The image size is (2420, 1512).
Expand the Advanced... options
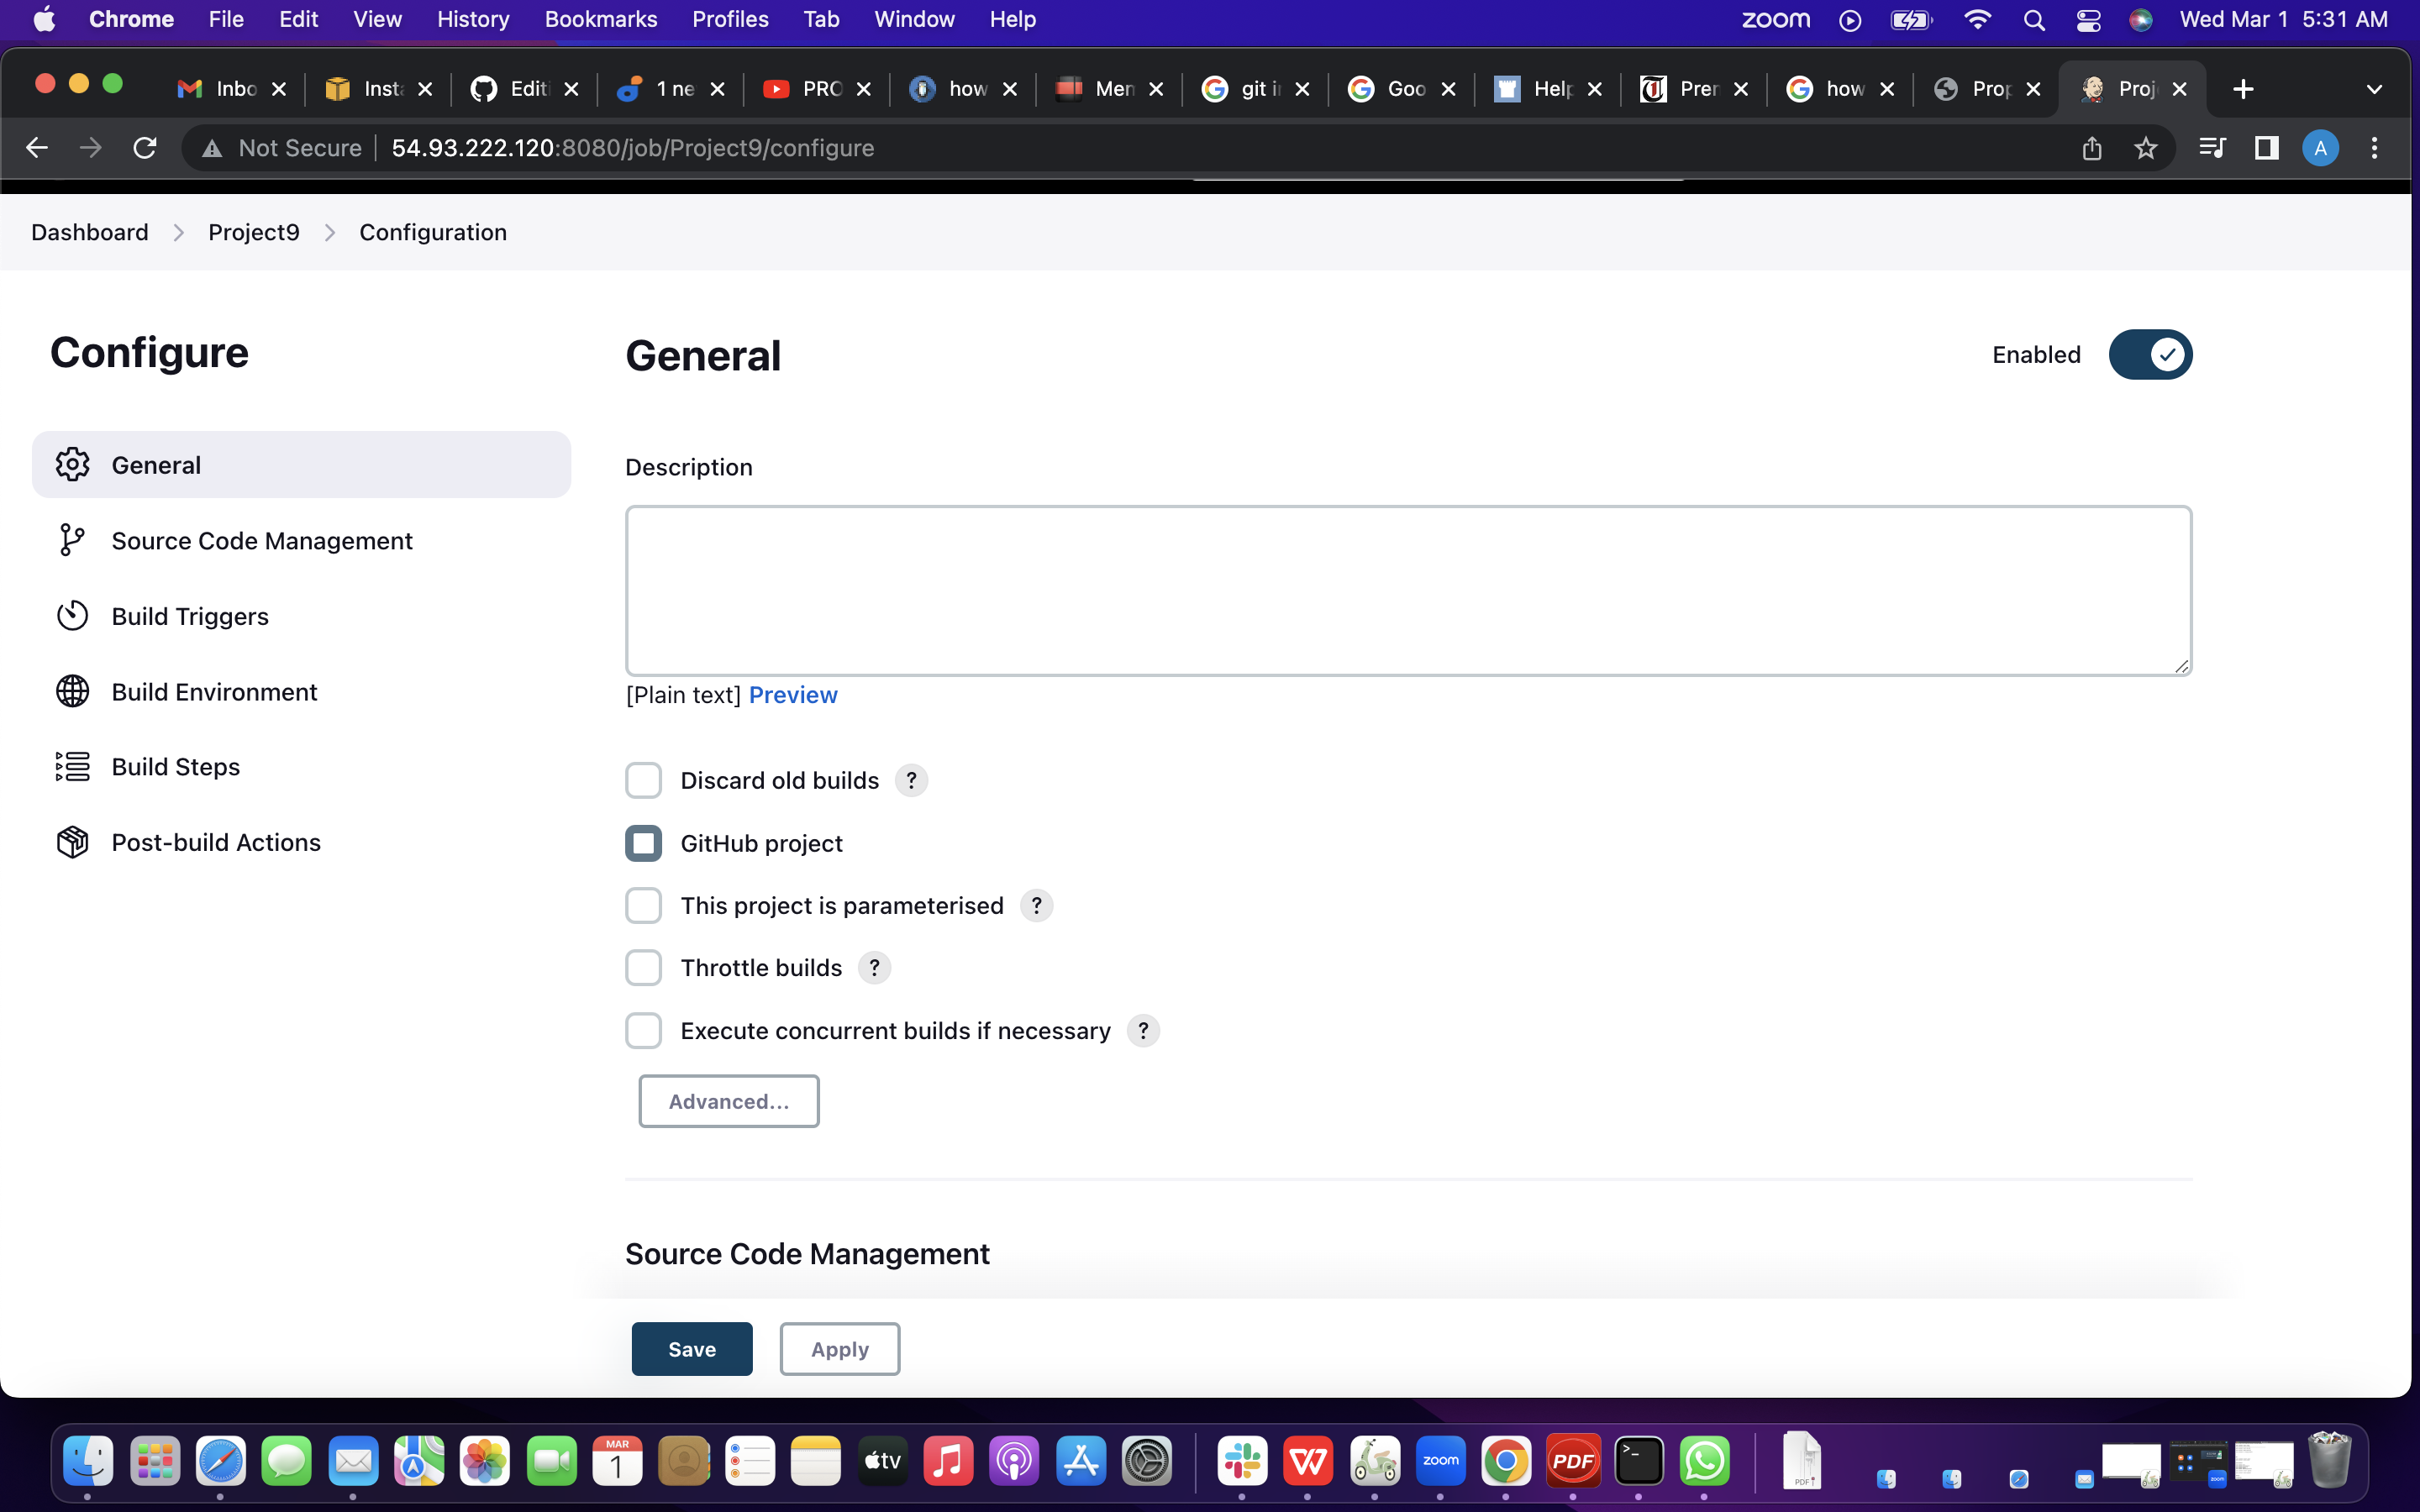pyautogui.click(x=729, y=1101)
